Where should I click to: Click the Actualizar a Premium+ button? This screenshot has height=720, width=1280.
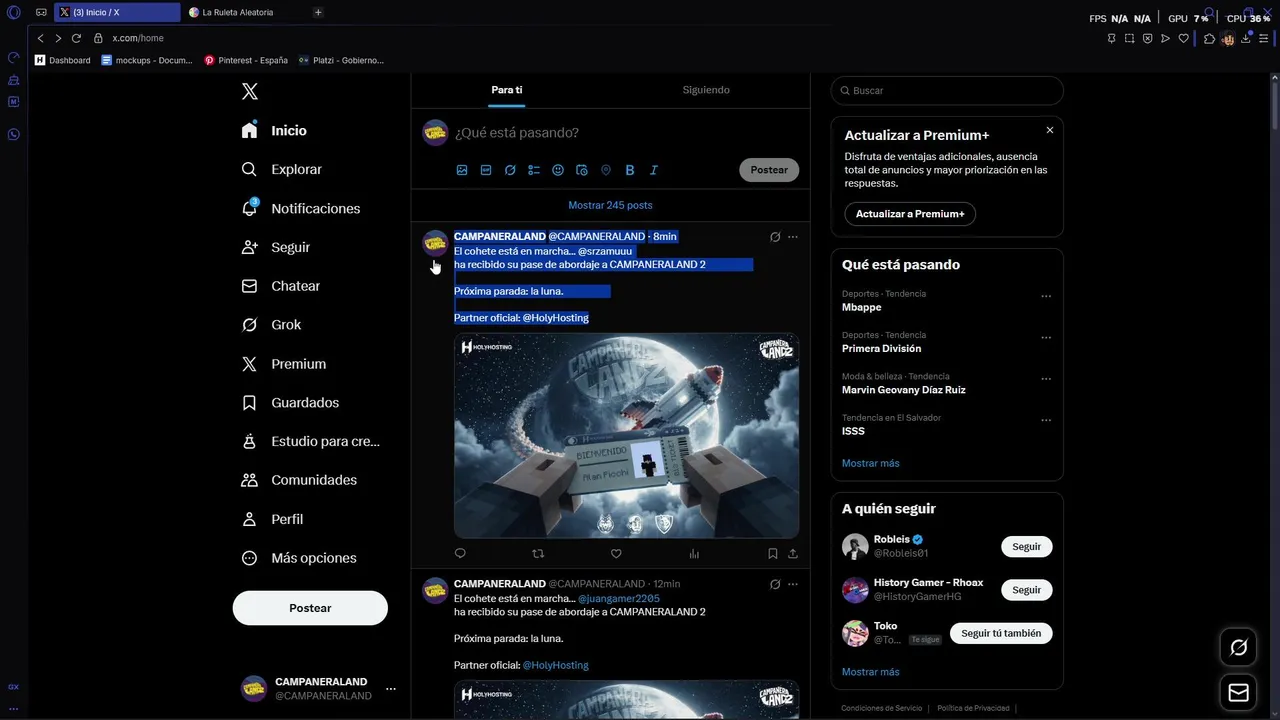click(910, 214)
